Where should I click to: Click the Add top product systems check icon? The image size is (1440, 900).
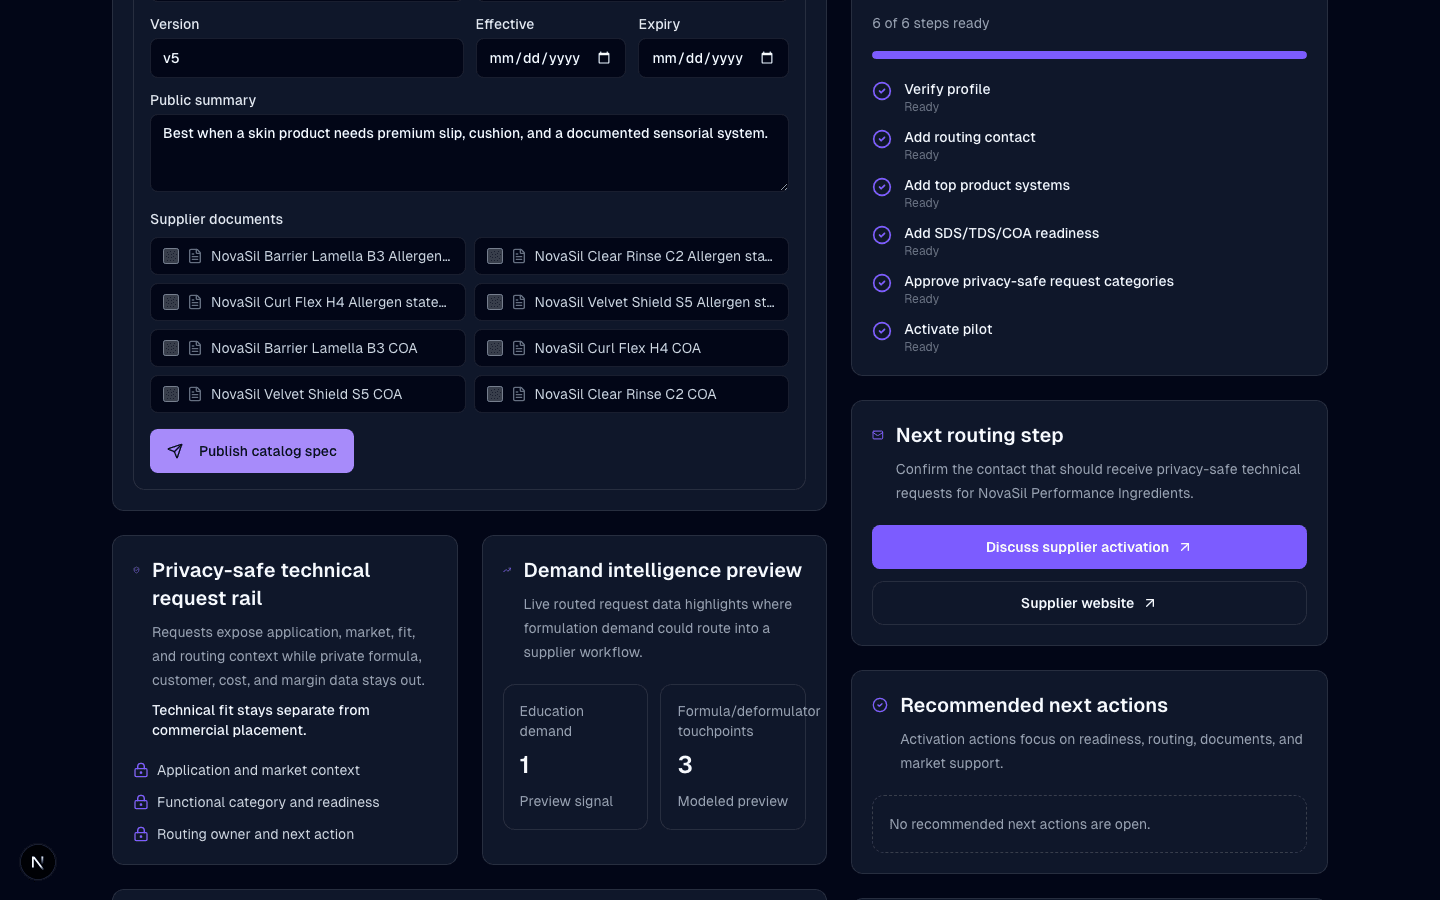882,187
